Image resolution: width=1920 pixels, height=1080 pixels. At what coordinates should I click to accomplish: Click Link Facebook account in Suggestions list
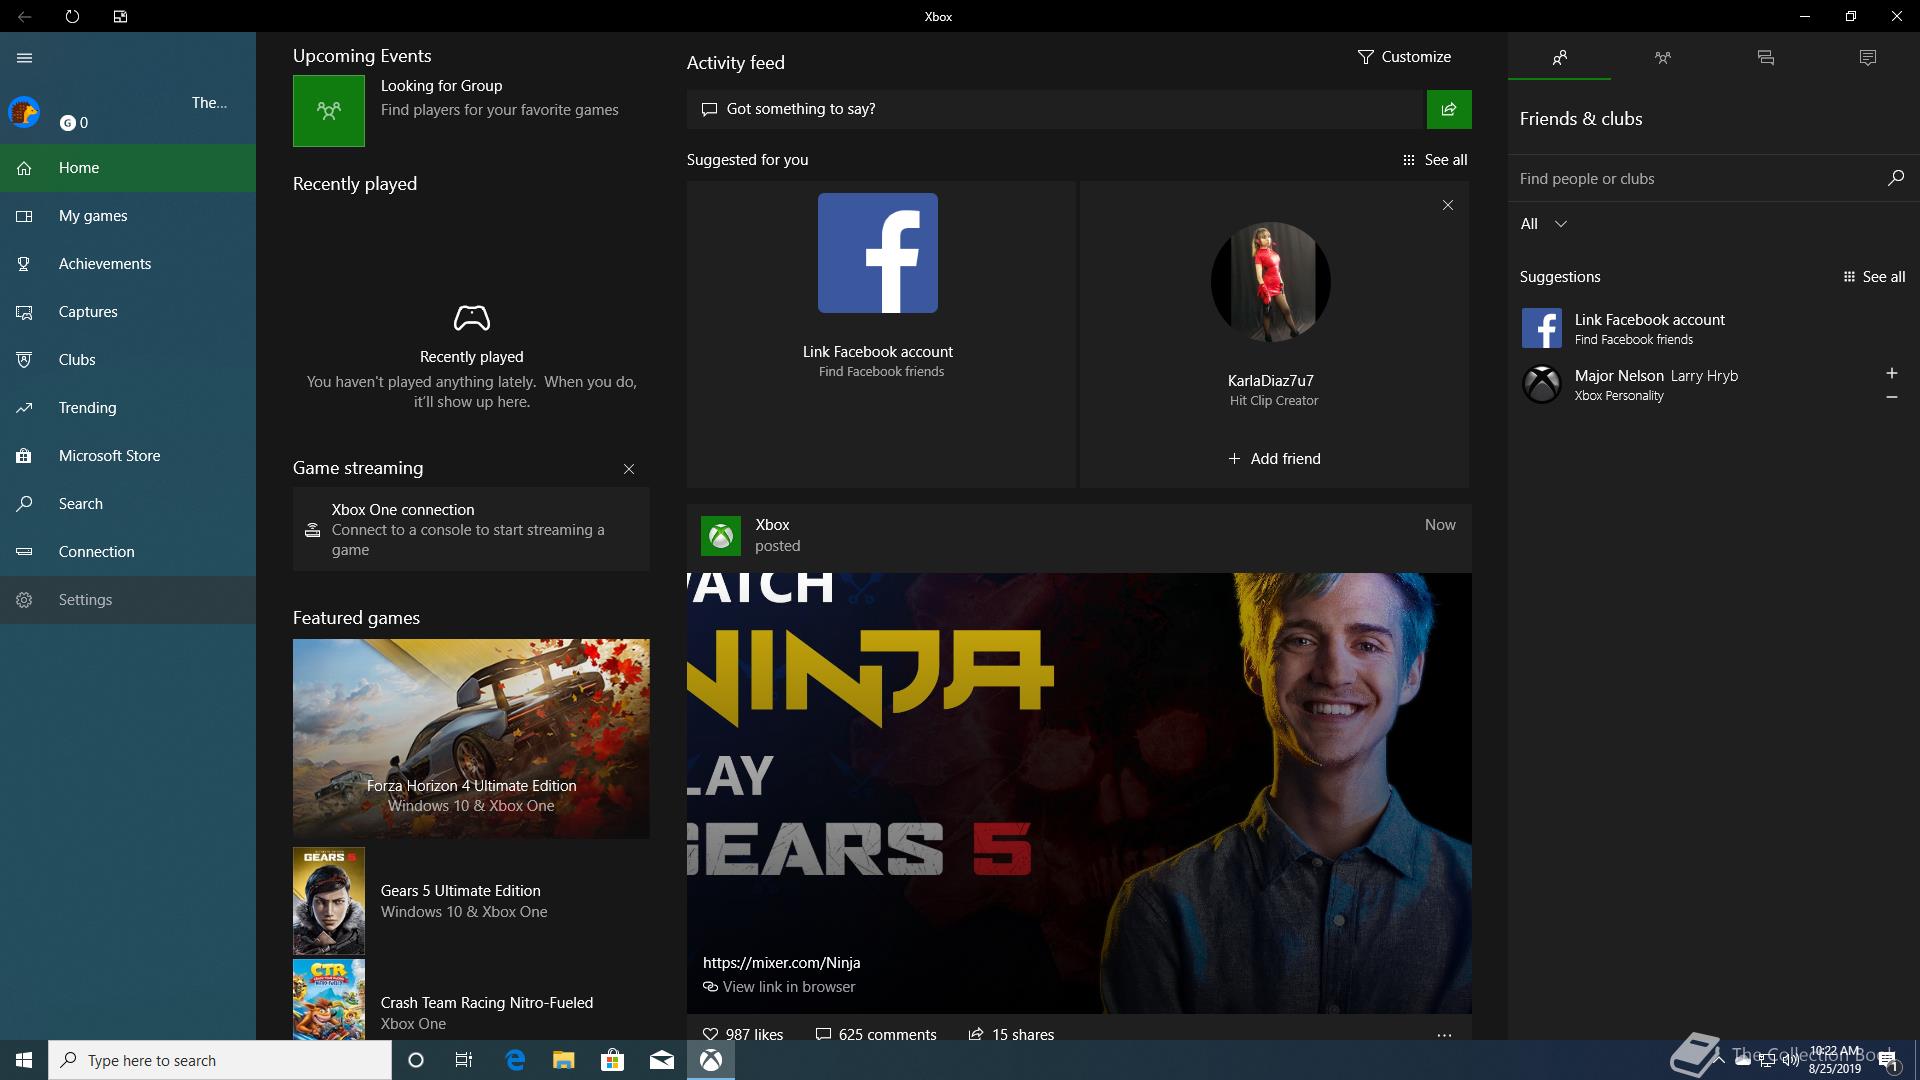(x=1714, y=328)
